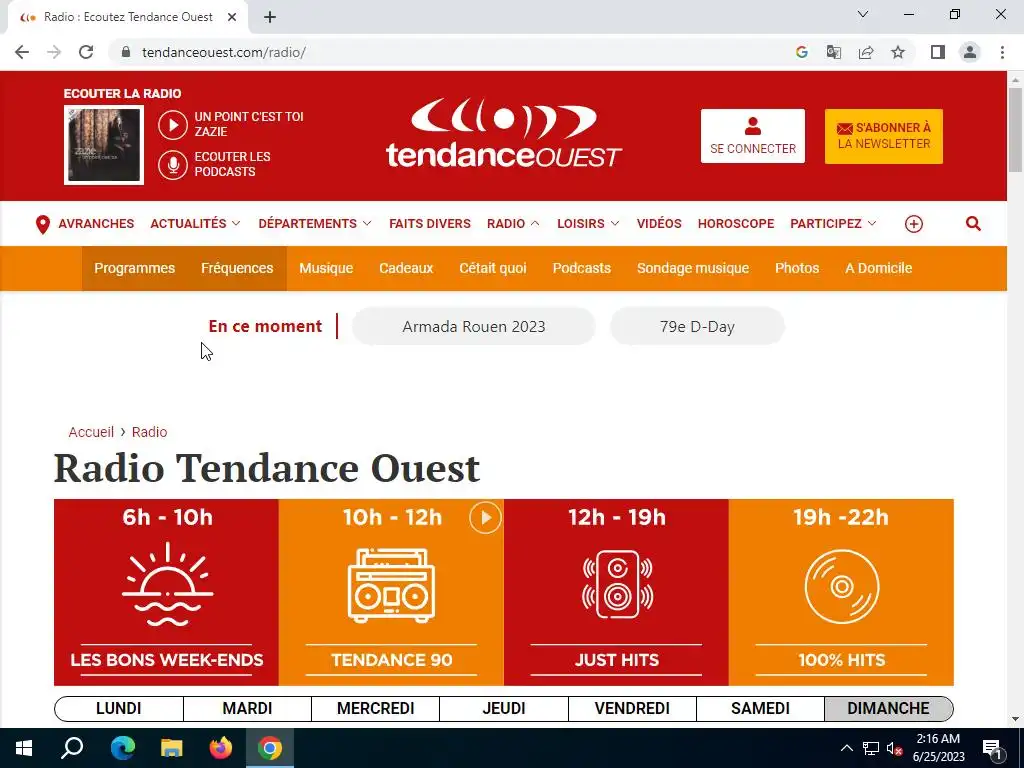
Task: Close the Tendance Ouest tab
Action: pos(232,17)
